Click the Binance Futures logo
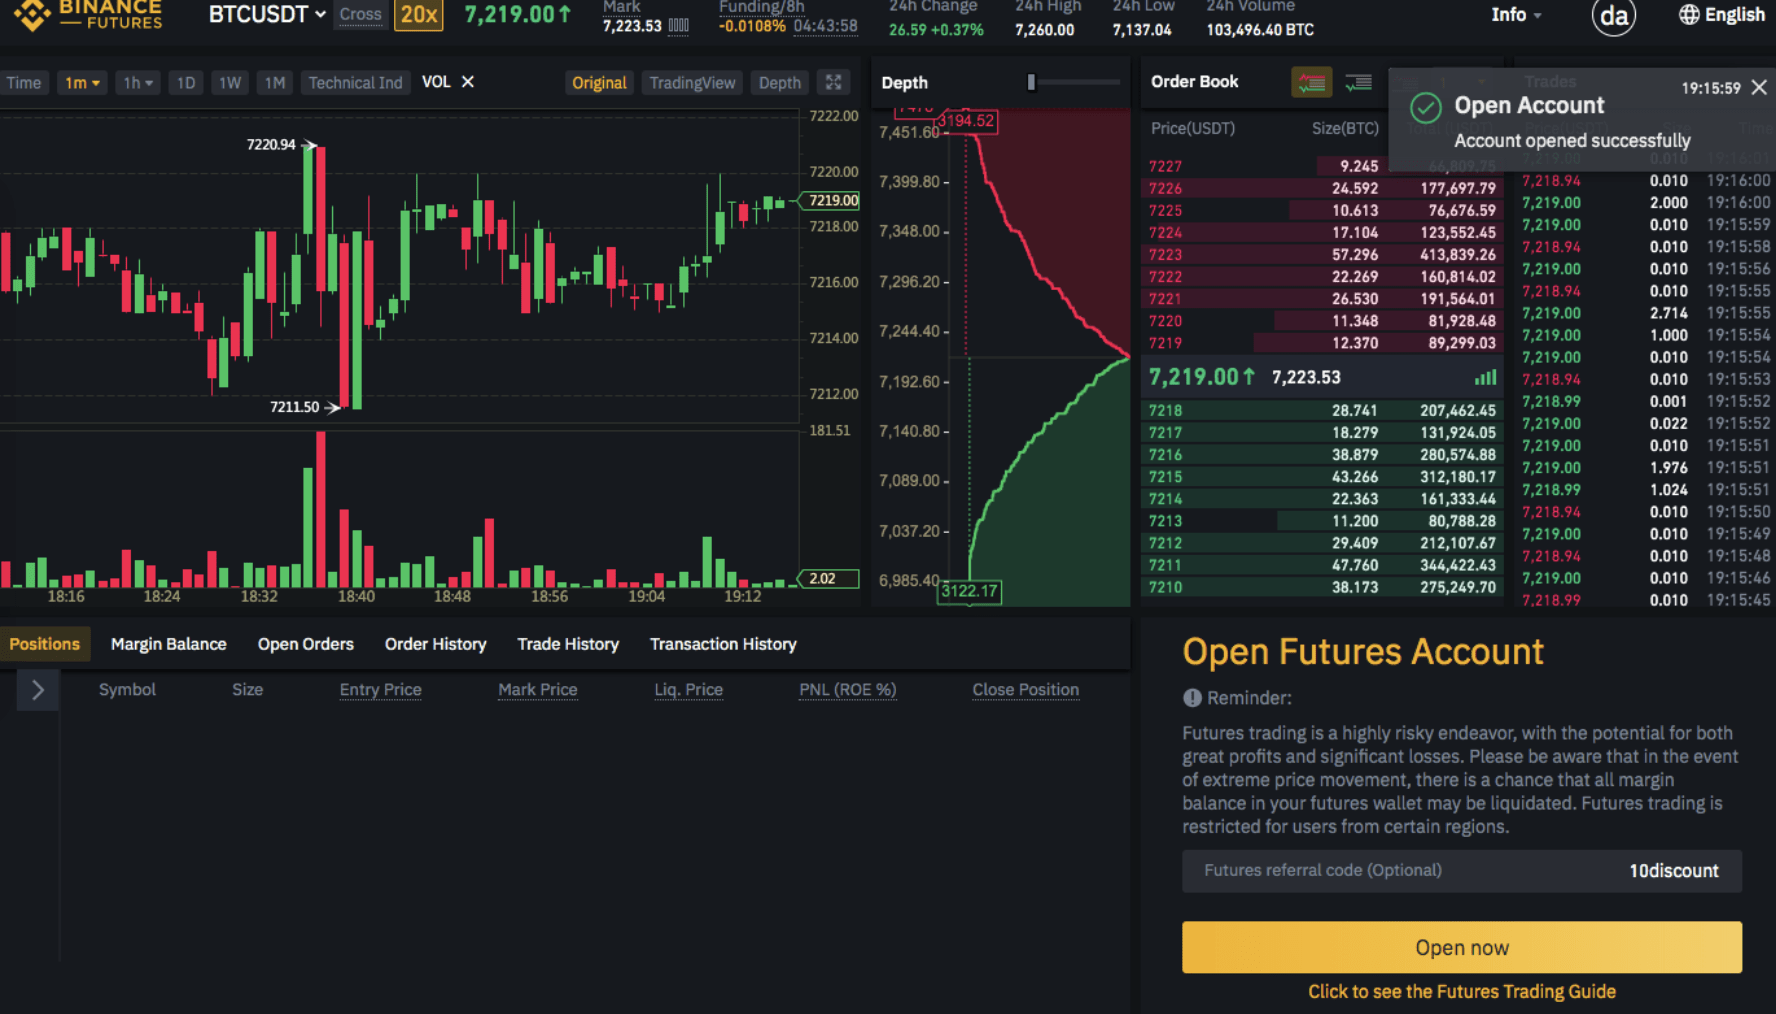 88,14
